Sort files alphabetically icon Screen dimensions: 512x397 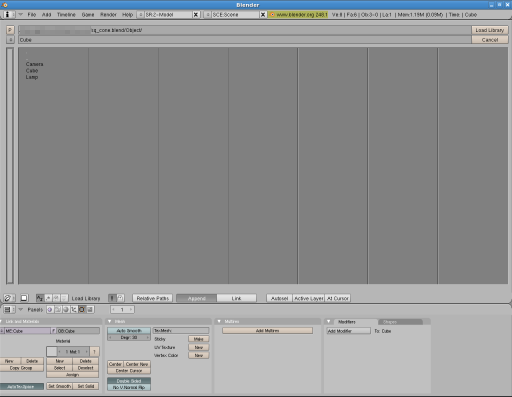pos(40,298)
